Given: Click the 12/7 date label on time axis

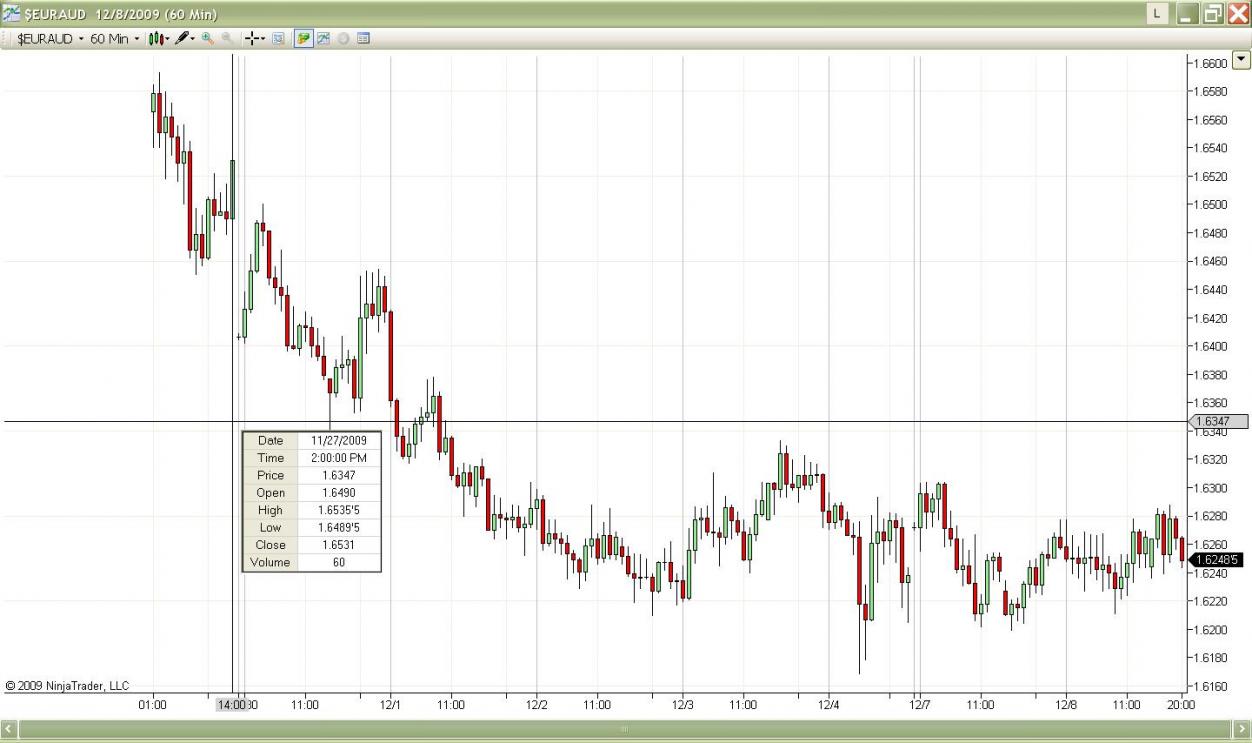Looking at the screenshot, I should 919,705.
